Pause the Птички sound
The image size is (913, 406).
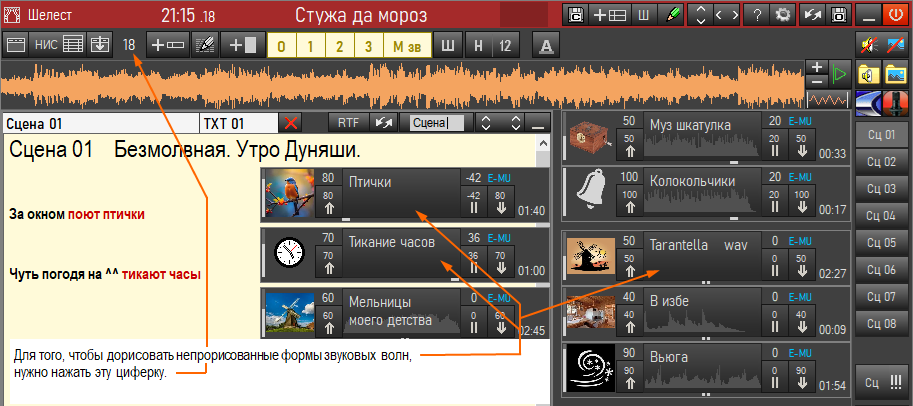click(473, 202)
